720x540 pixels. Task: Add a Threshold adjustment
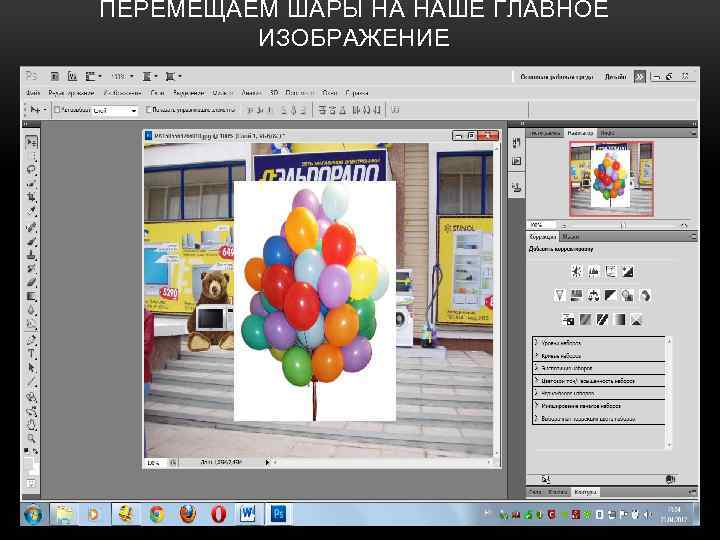[x=602, y=320]
